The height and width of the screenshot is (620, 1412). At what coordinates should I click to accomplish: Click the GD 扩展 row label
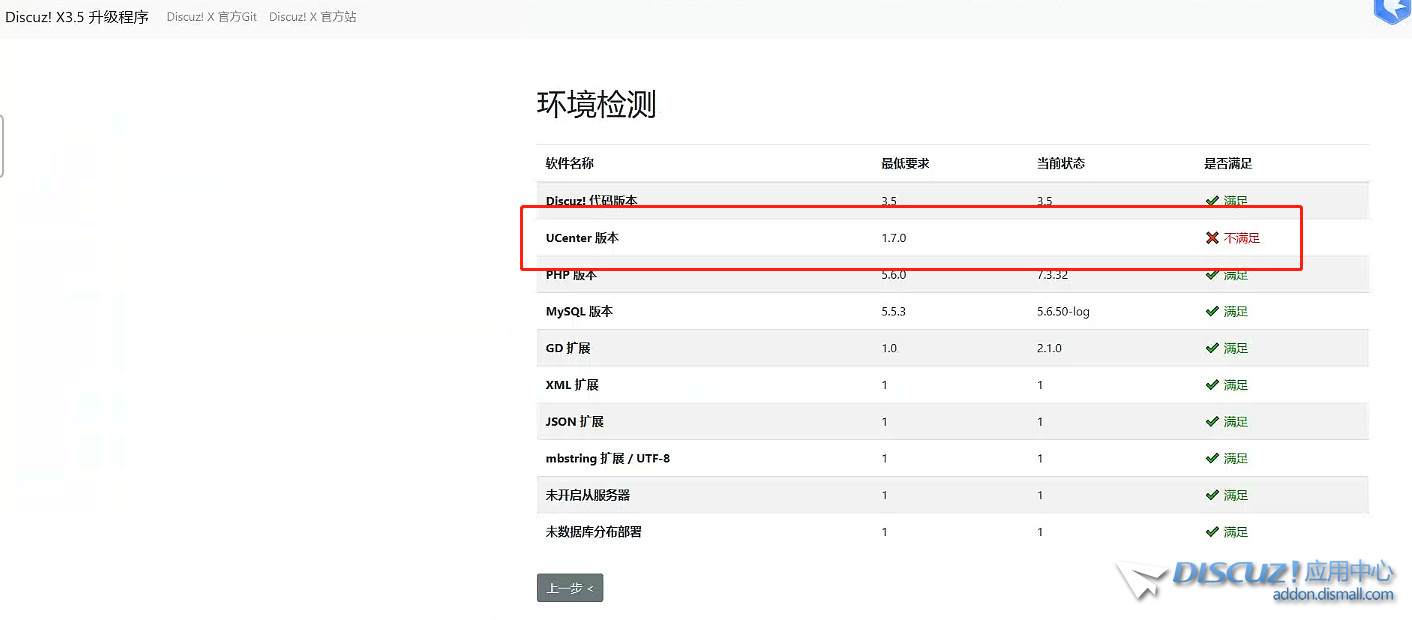coord(568,348)
